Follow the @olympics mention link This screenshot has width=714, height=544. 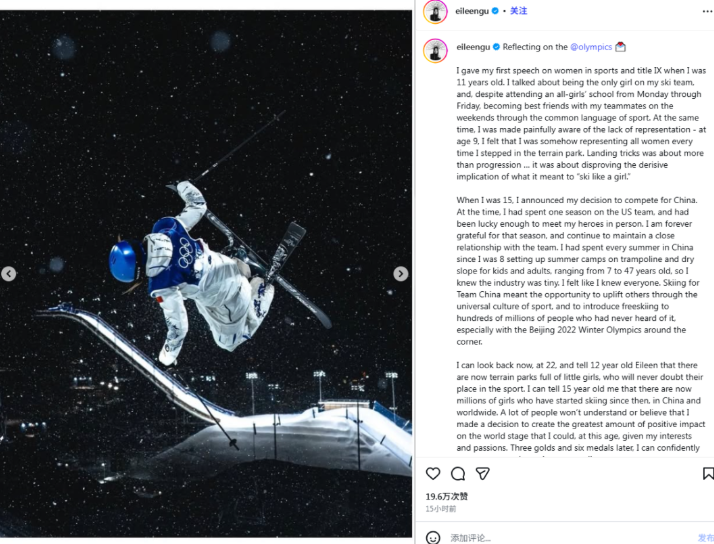(590, 46)
